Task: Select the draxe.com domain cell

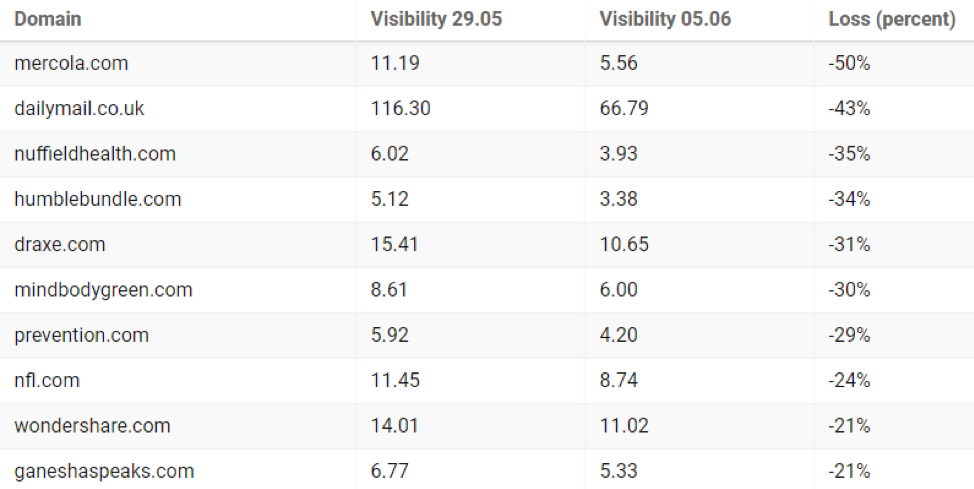Action: point(60,244)
